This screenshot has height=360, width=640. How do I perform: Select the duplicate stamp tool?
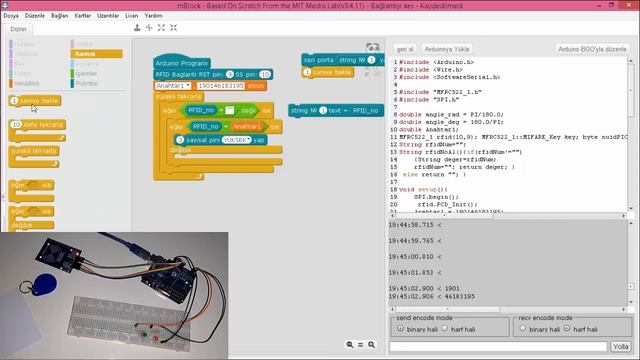pos(137,28)
